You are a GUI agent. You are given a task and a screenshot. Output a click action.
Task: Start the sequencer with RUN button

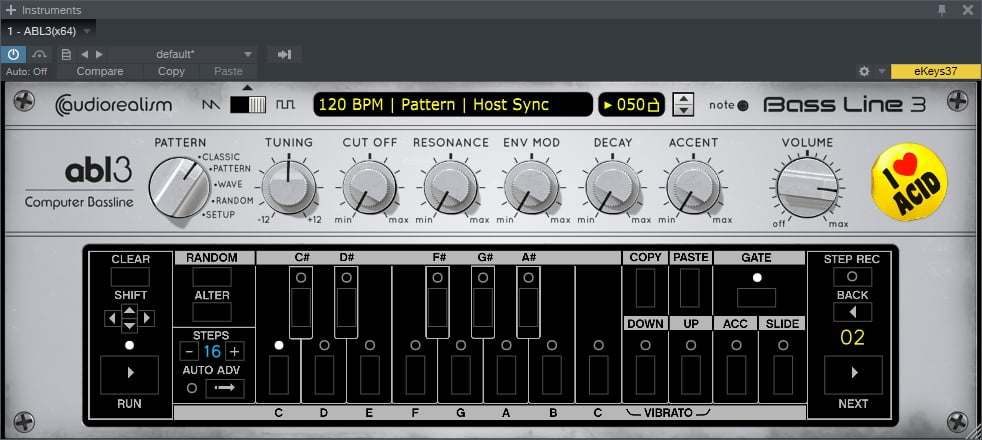130,374
